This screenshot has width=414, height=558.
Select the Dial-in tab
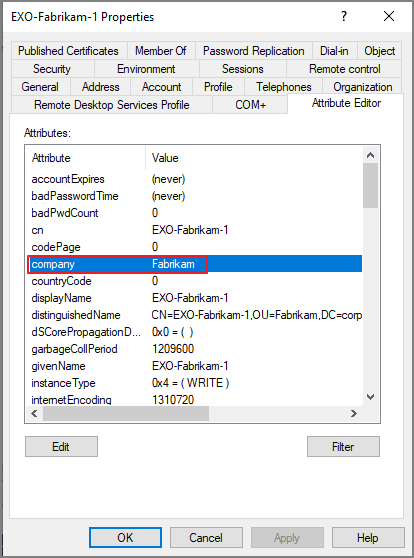coord(334,51)
